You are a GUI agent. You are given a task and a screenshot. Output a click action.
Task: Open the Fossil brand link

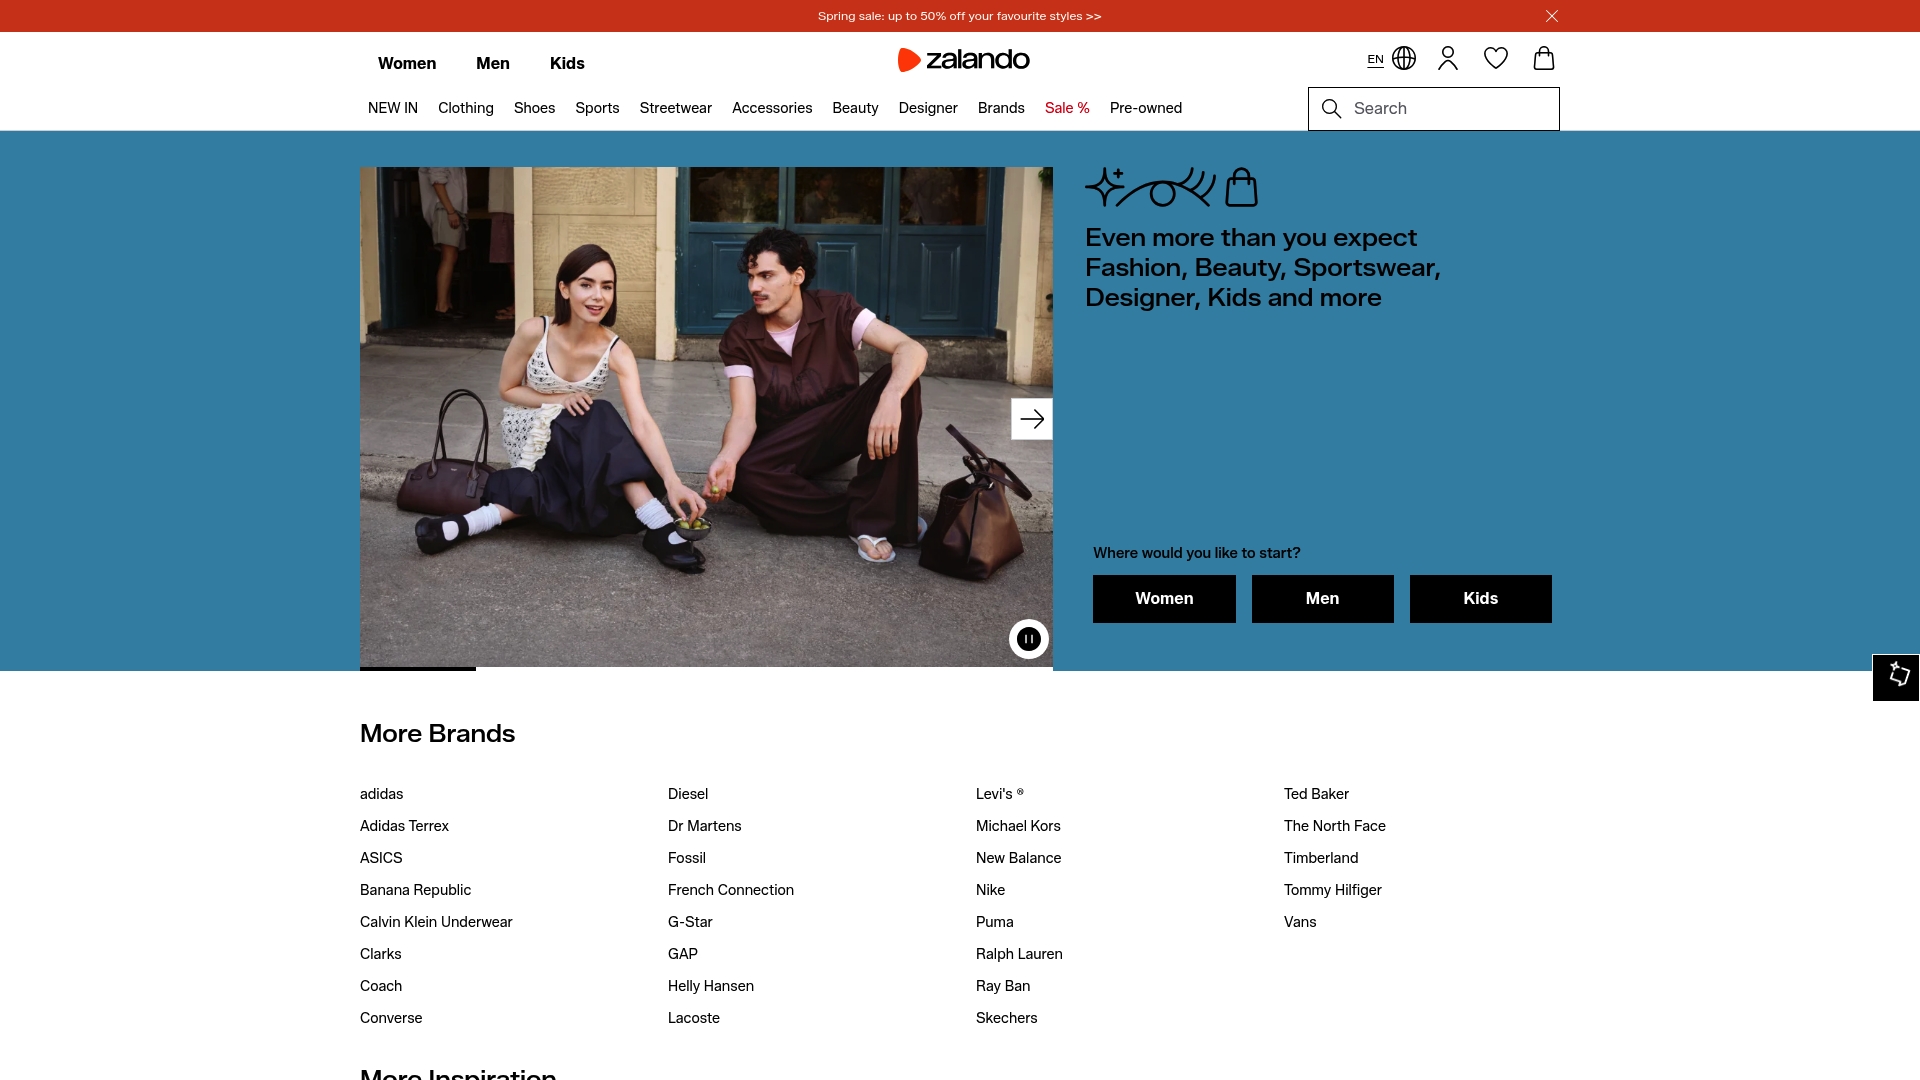click(687, 858)
